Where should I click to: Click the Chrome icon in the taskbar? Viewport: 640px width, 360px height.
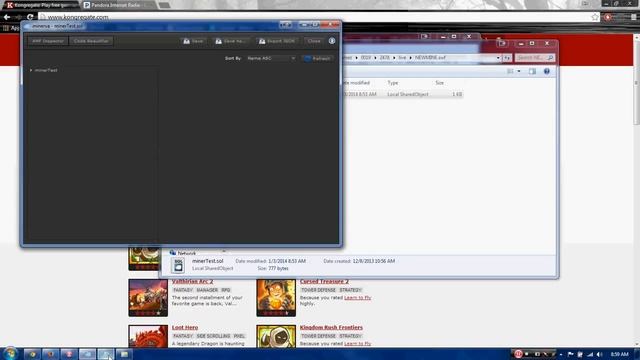(32, 354)
